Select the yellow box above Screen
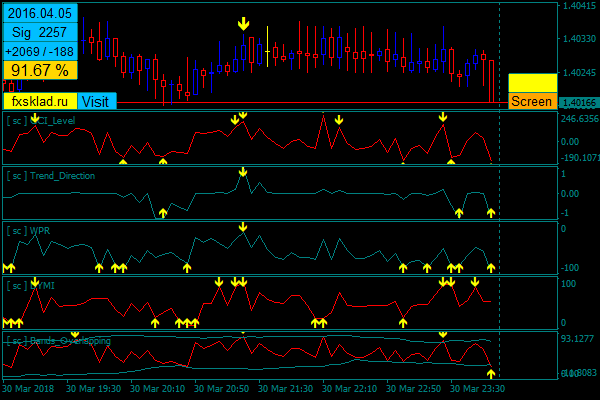This screenshot has width=600, height=400. coord(532,83)
